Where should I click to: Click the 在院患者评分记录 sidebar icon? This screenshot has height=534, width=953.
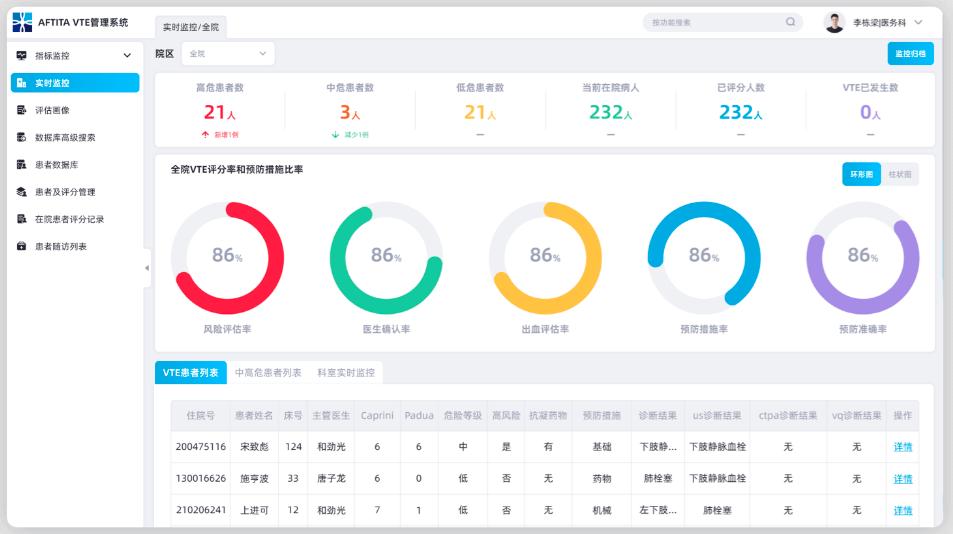click(21, 218)
